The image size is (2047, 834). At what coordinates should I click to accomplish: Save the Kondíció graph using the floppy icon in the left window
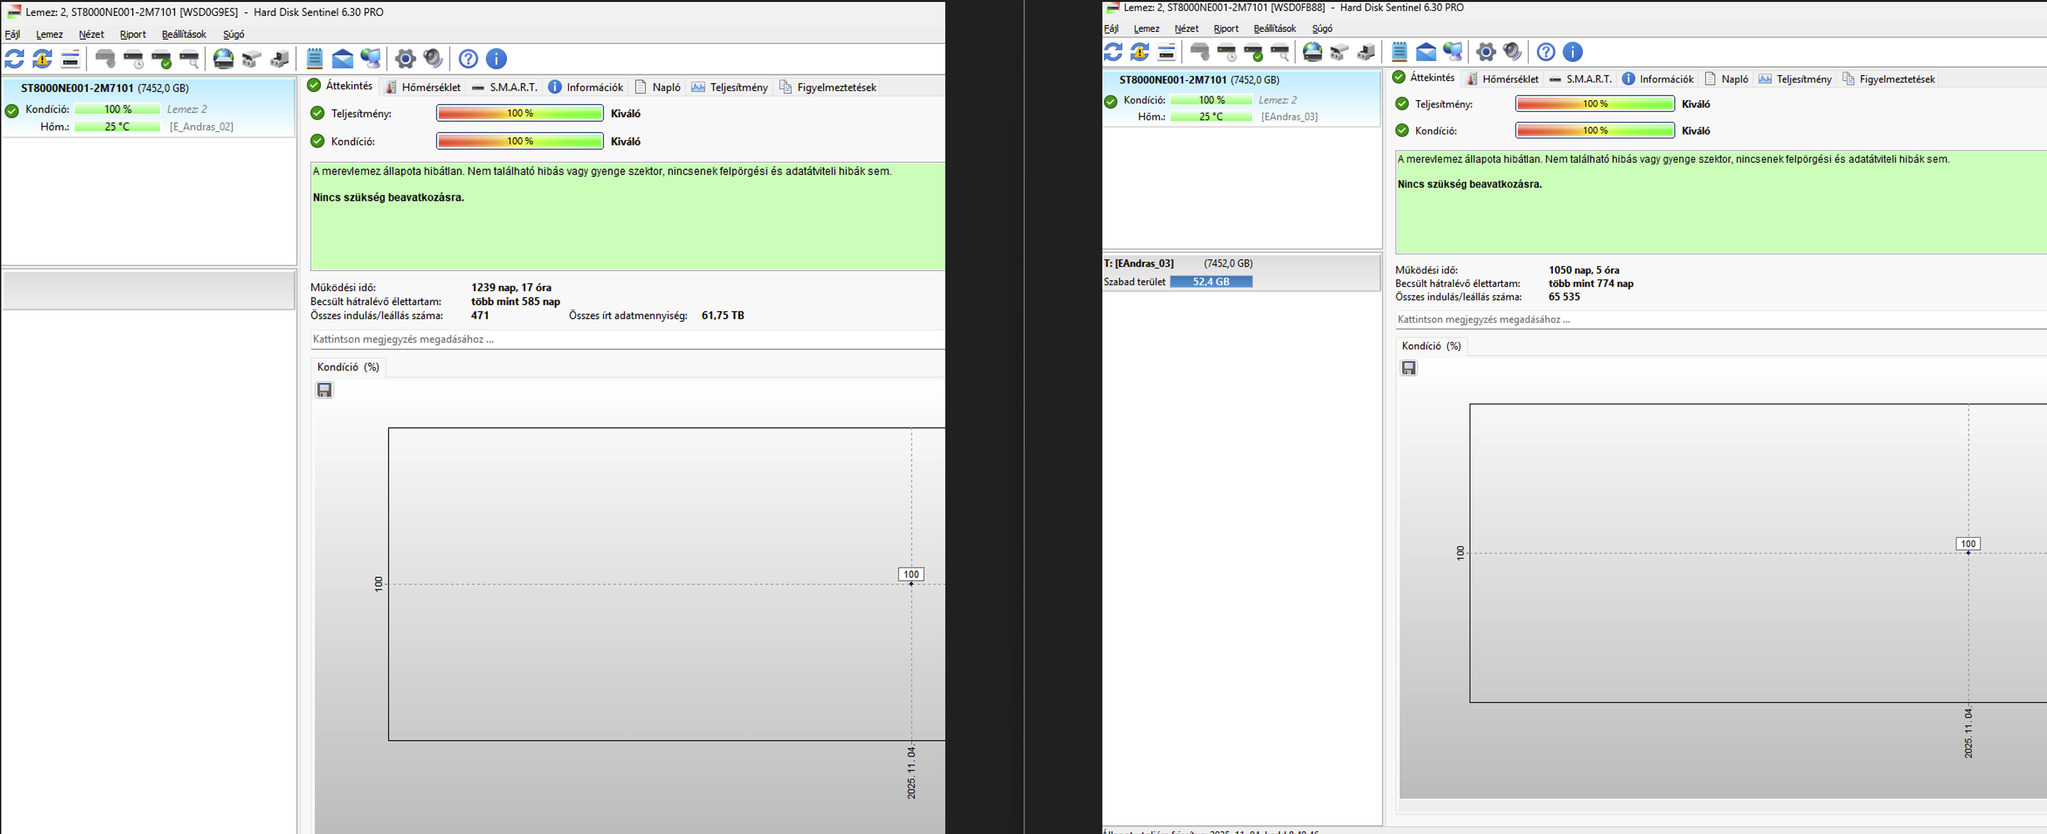[x=324, y=390]
